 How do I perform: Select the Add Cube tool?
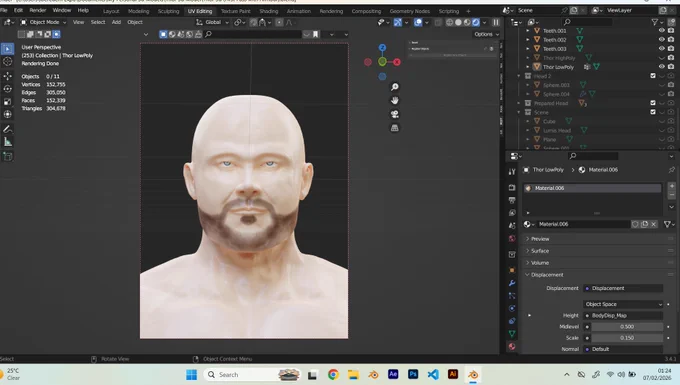(x=7, y=156)
